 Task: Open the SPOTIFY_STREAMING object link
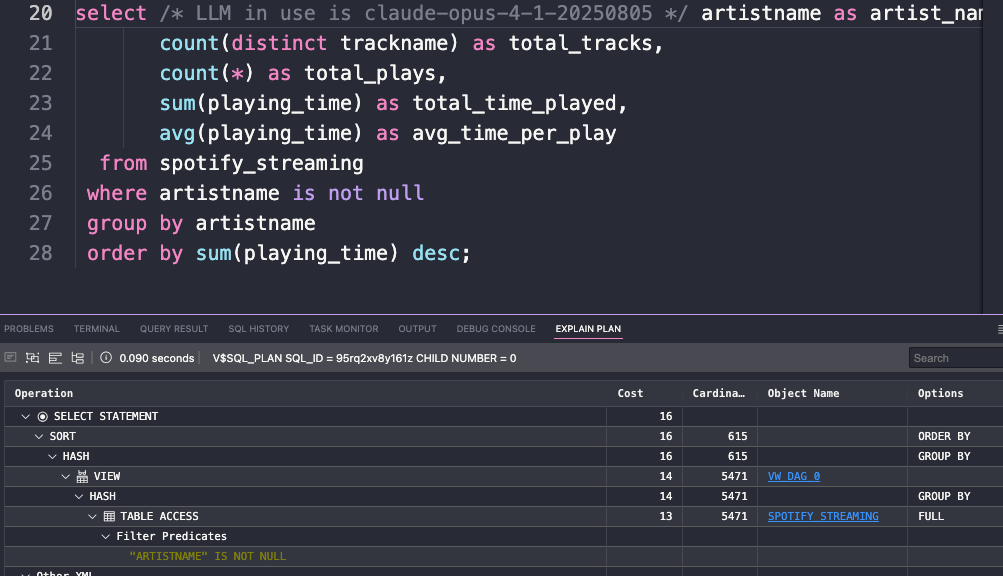[x=823, y=517]
